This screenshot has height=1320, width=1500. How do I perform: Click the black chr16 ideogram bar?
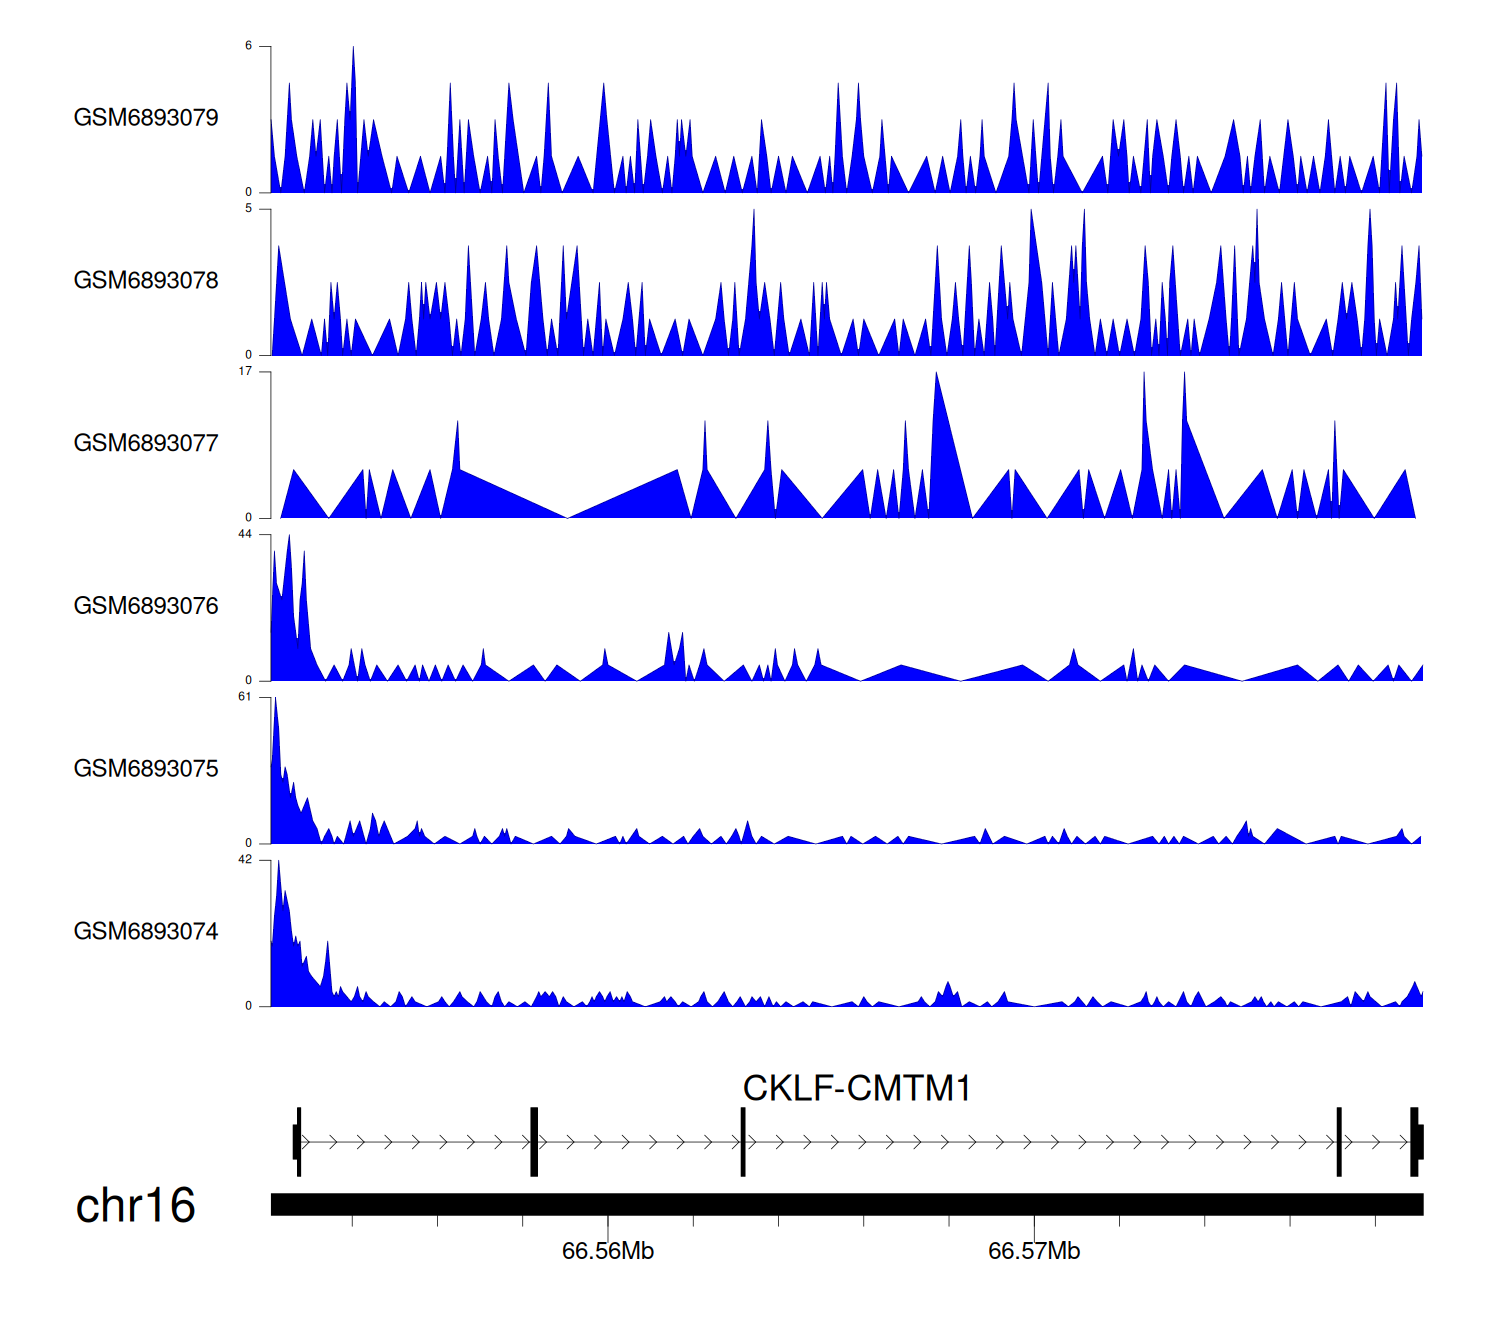[x=846, y=1204]
